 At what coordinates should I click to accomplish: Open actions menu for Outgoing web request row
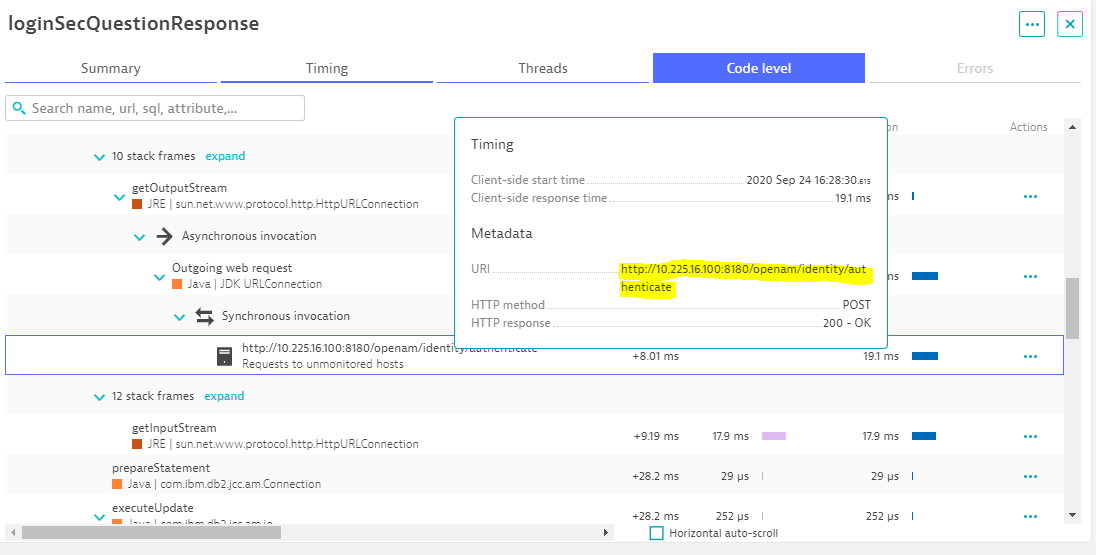point(1030,276)
